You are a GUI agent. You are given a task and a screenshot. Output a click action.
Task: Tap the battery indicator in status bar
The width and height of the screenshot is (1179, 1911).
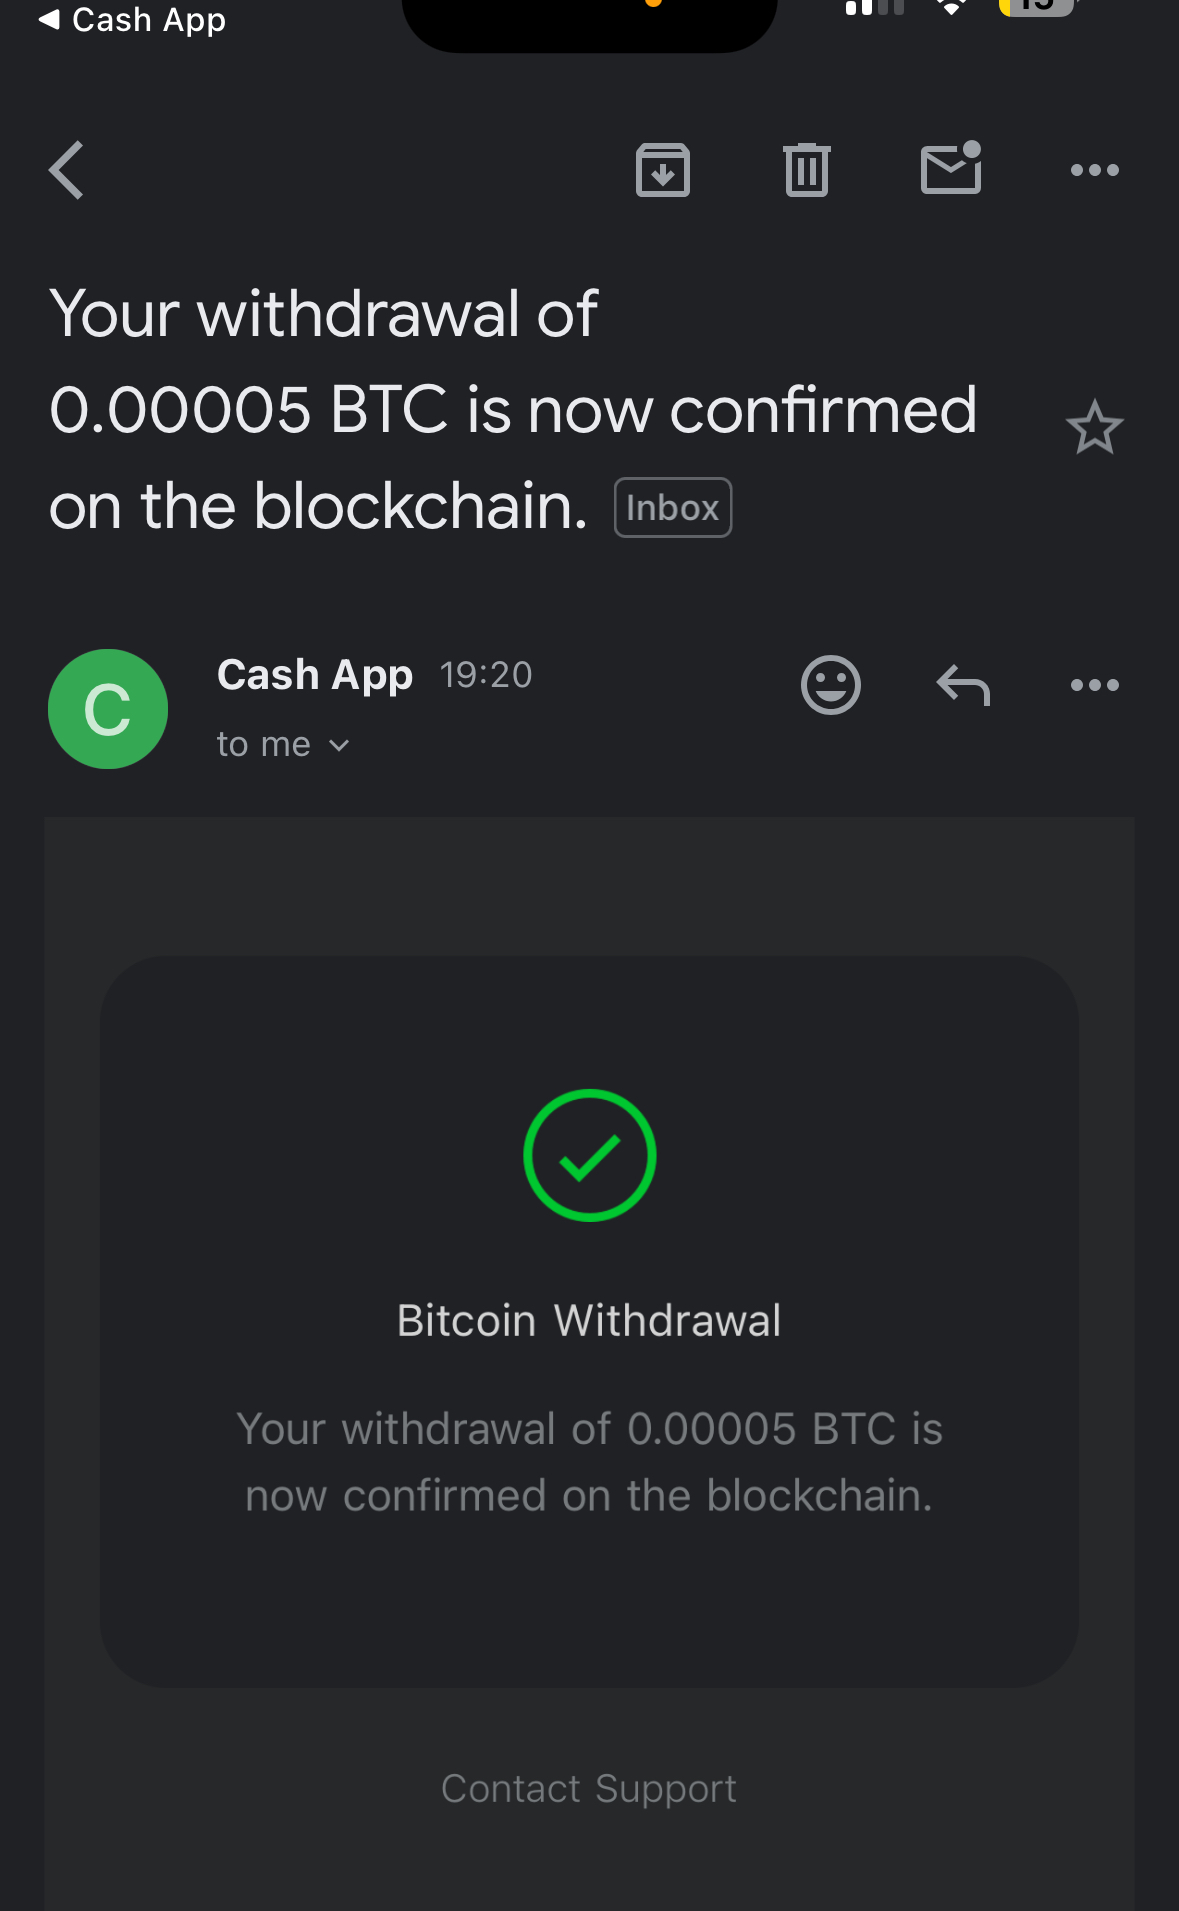click(1036, 8)
